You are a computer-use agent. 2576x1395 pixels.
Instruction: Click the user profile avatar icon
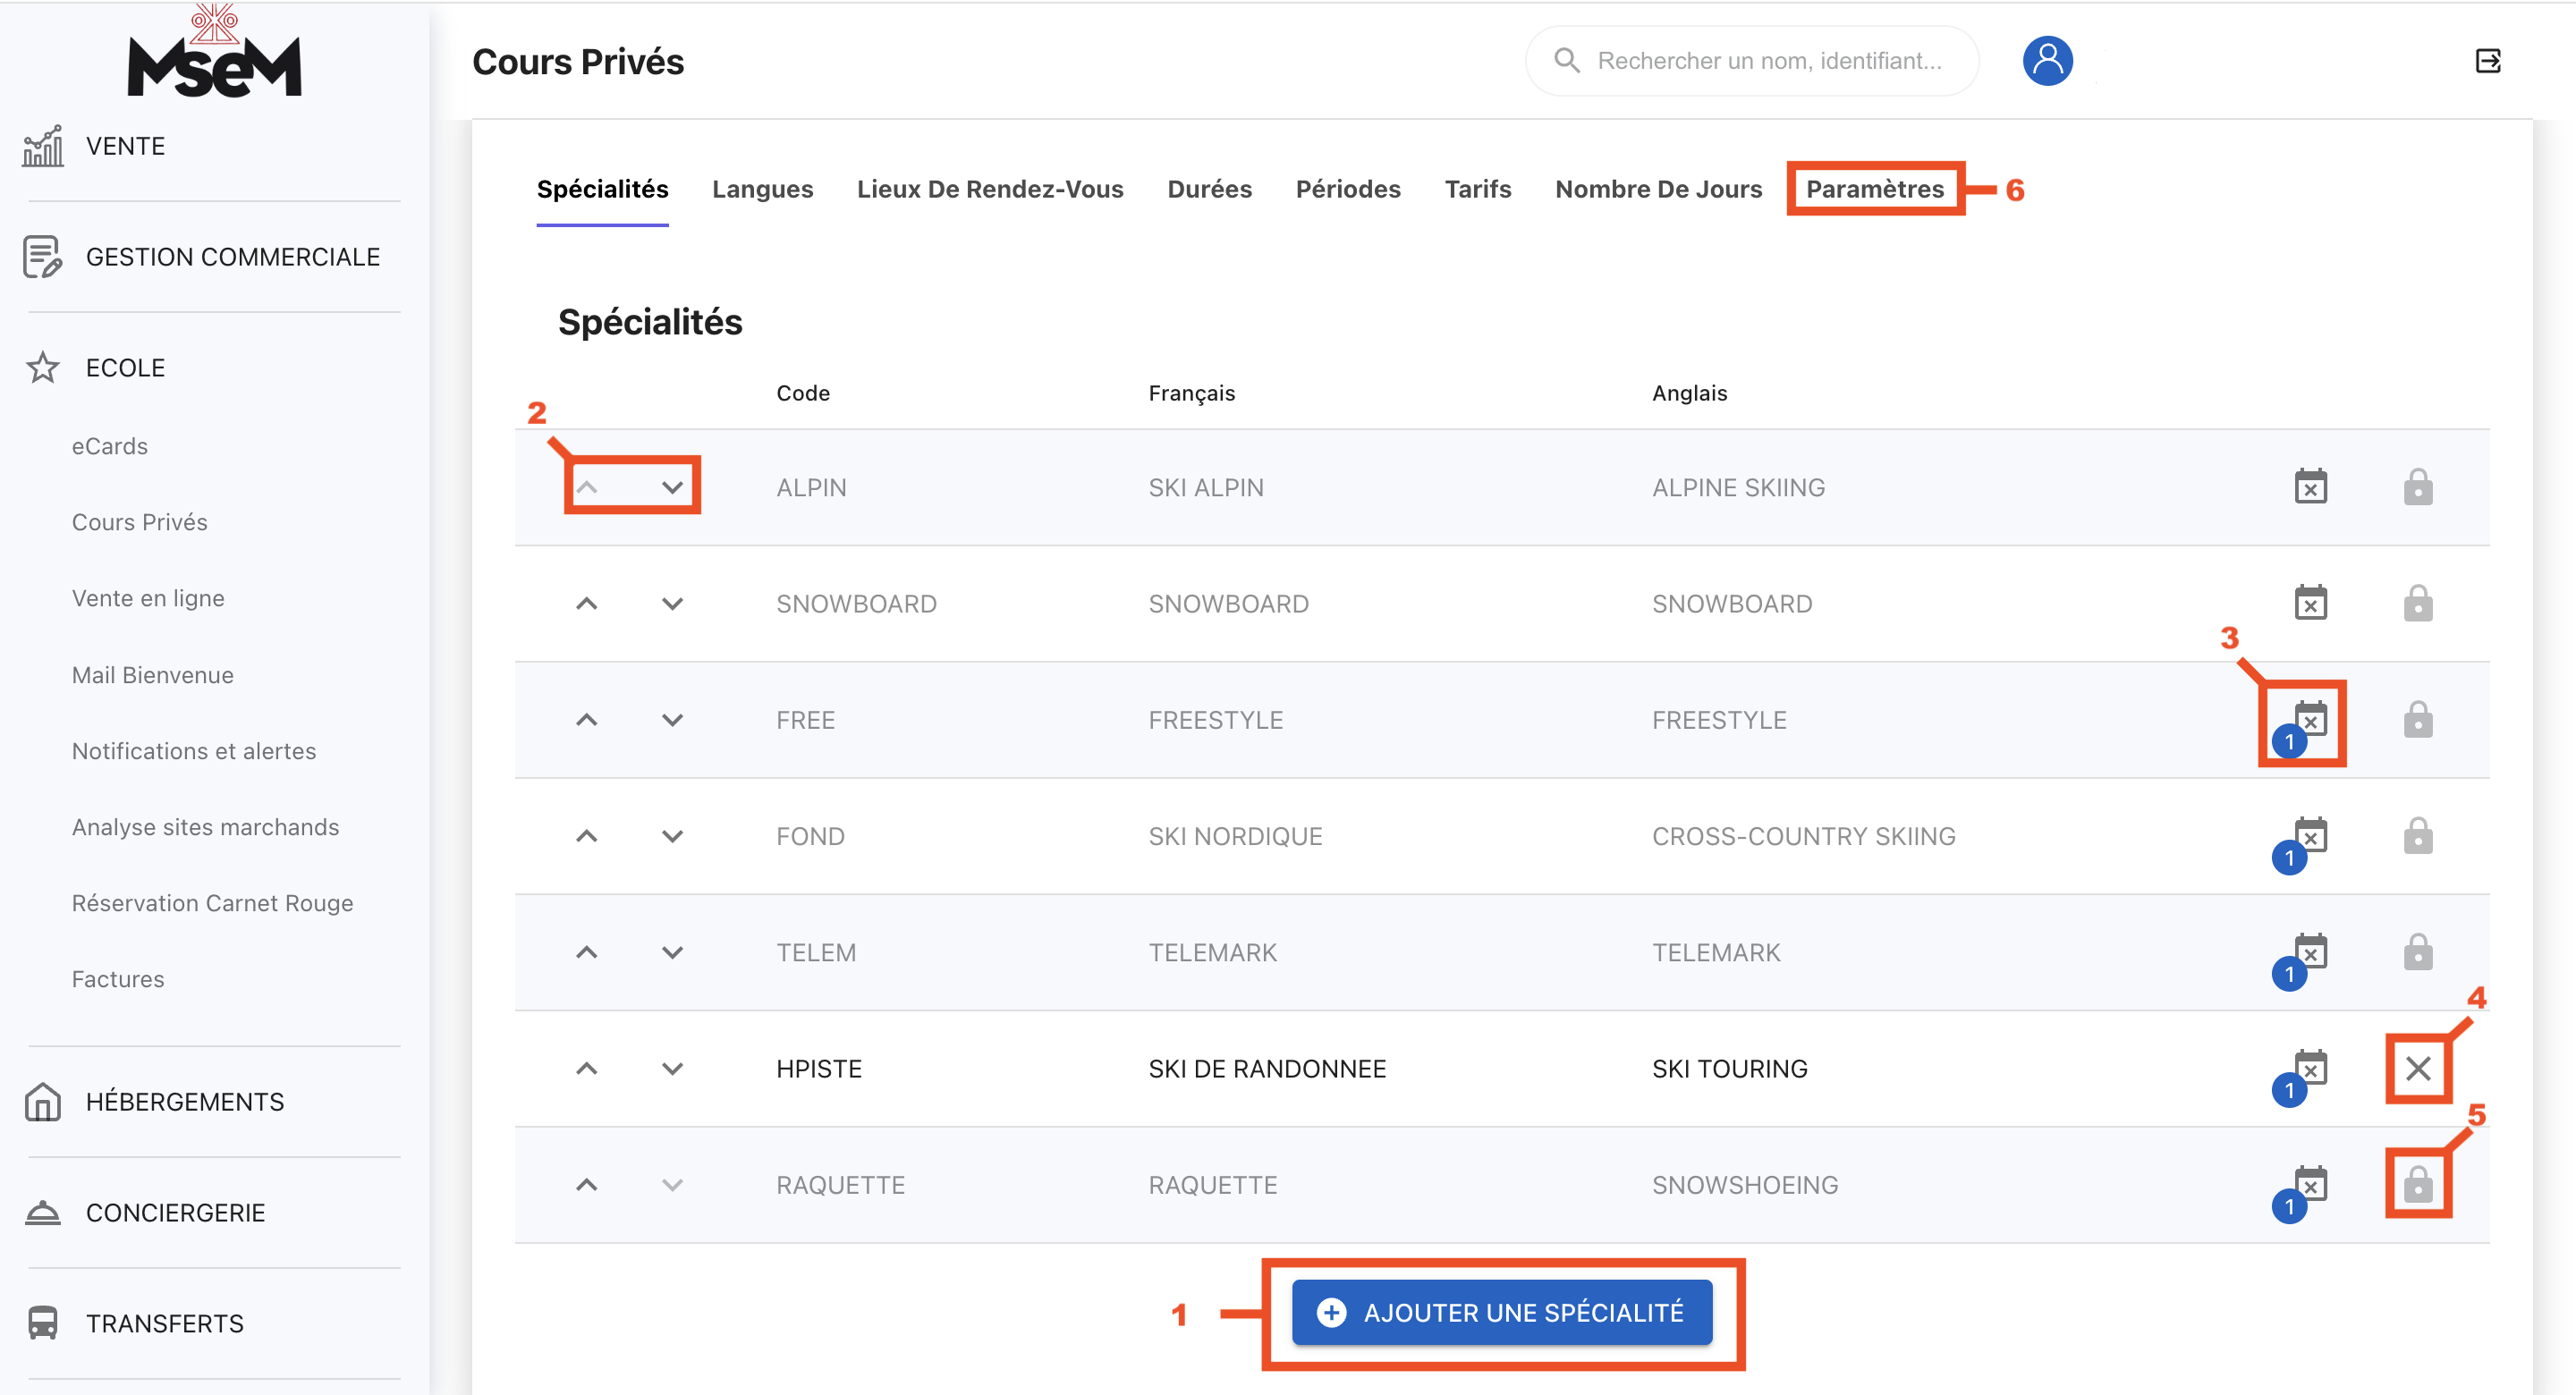coord(2047,61)
